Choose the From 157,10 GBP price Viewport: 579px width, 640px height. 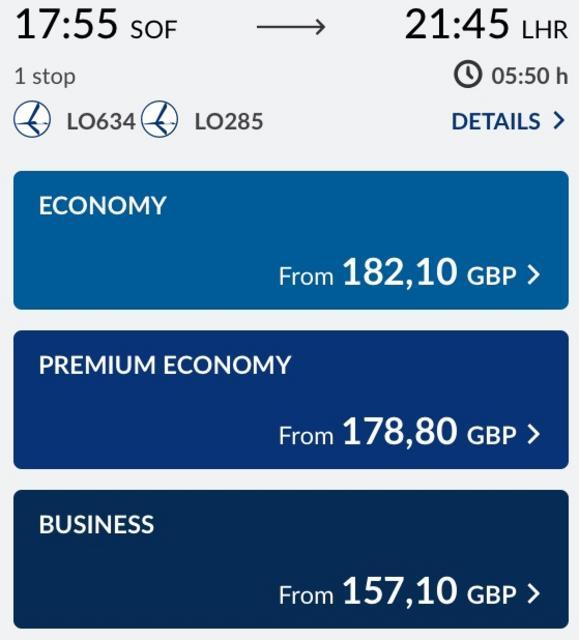(x=398, y=591)
